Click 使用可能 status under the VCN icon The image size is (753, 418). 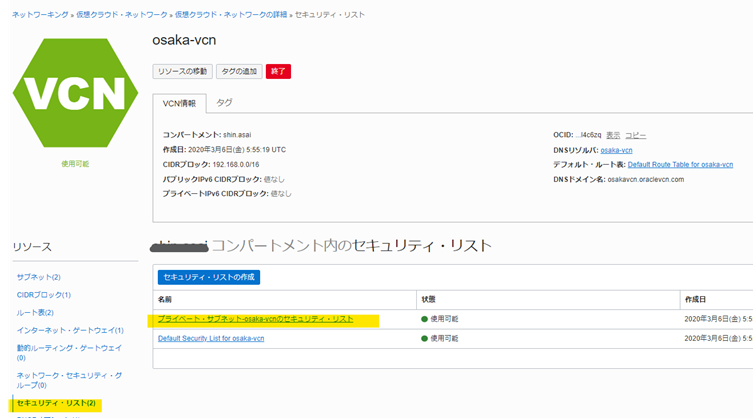(75, 164)
